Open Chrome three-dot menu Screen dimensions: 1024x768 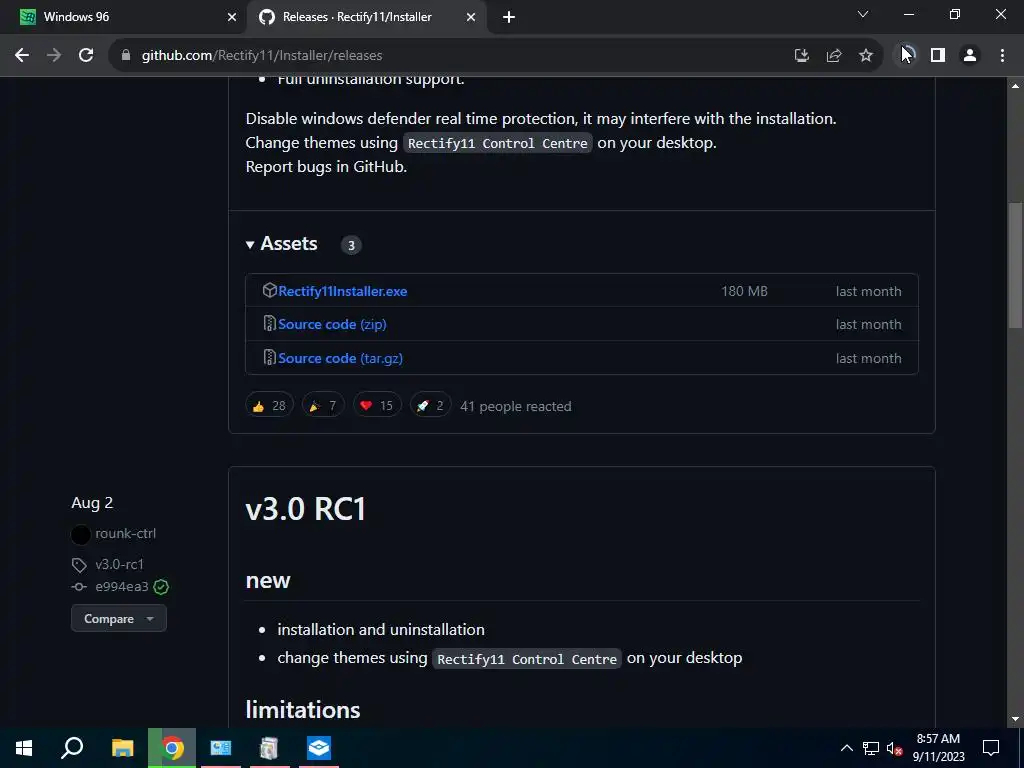1002,56
